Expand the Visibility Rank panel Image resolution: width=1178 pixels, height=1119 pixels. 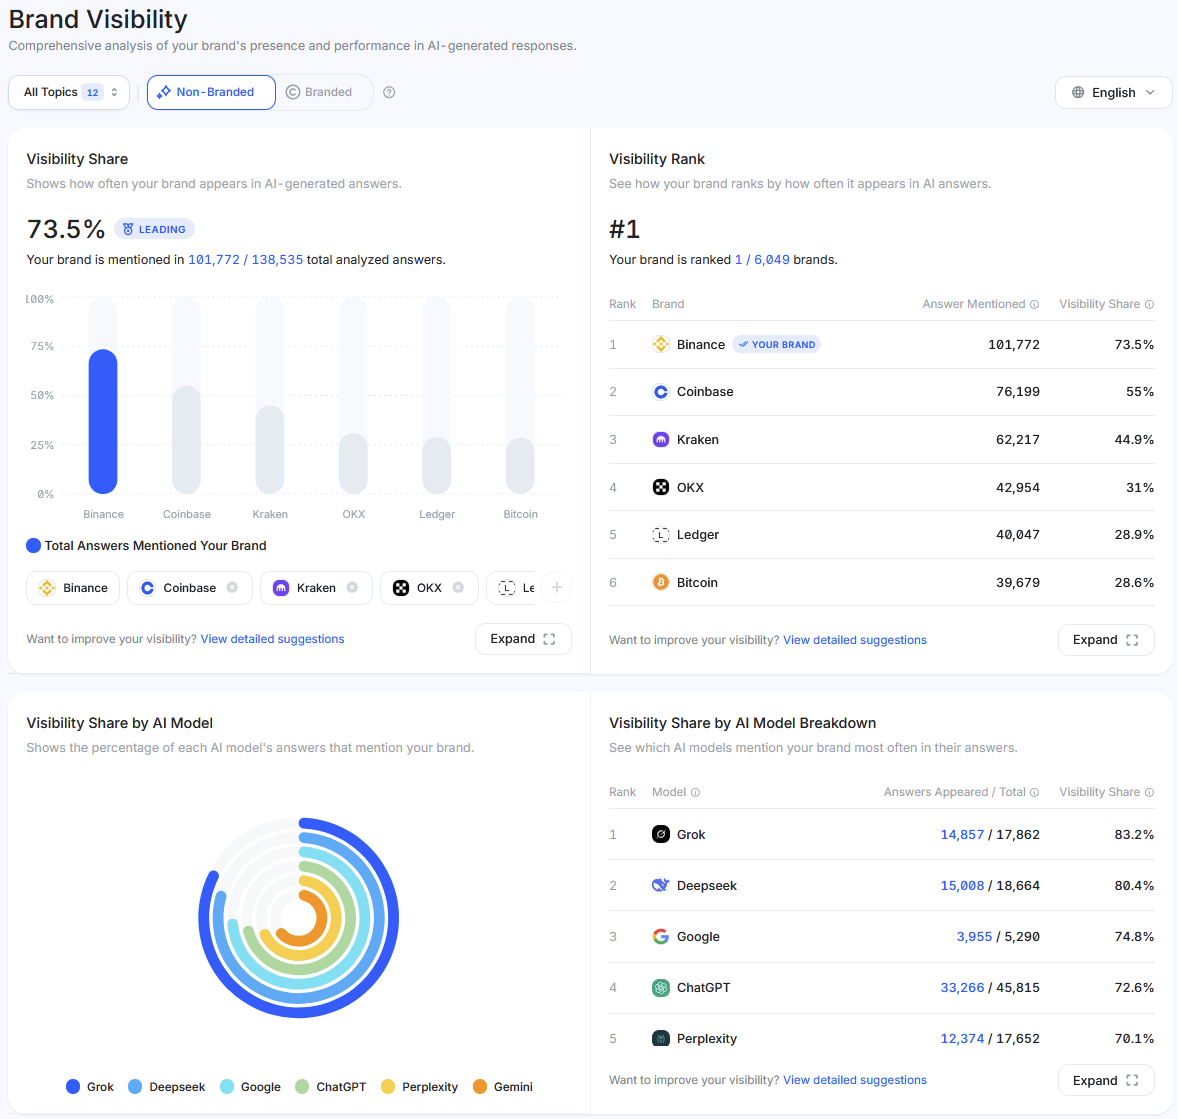[x=1106, y=639]
